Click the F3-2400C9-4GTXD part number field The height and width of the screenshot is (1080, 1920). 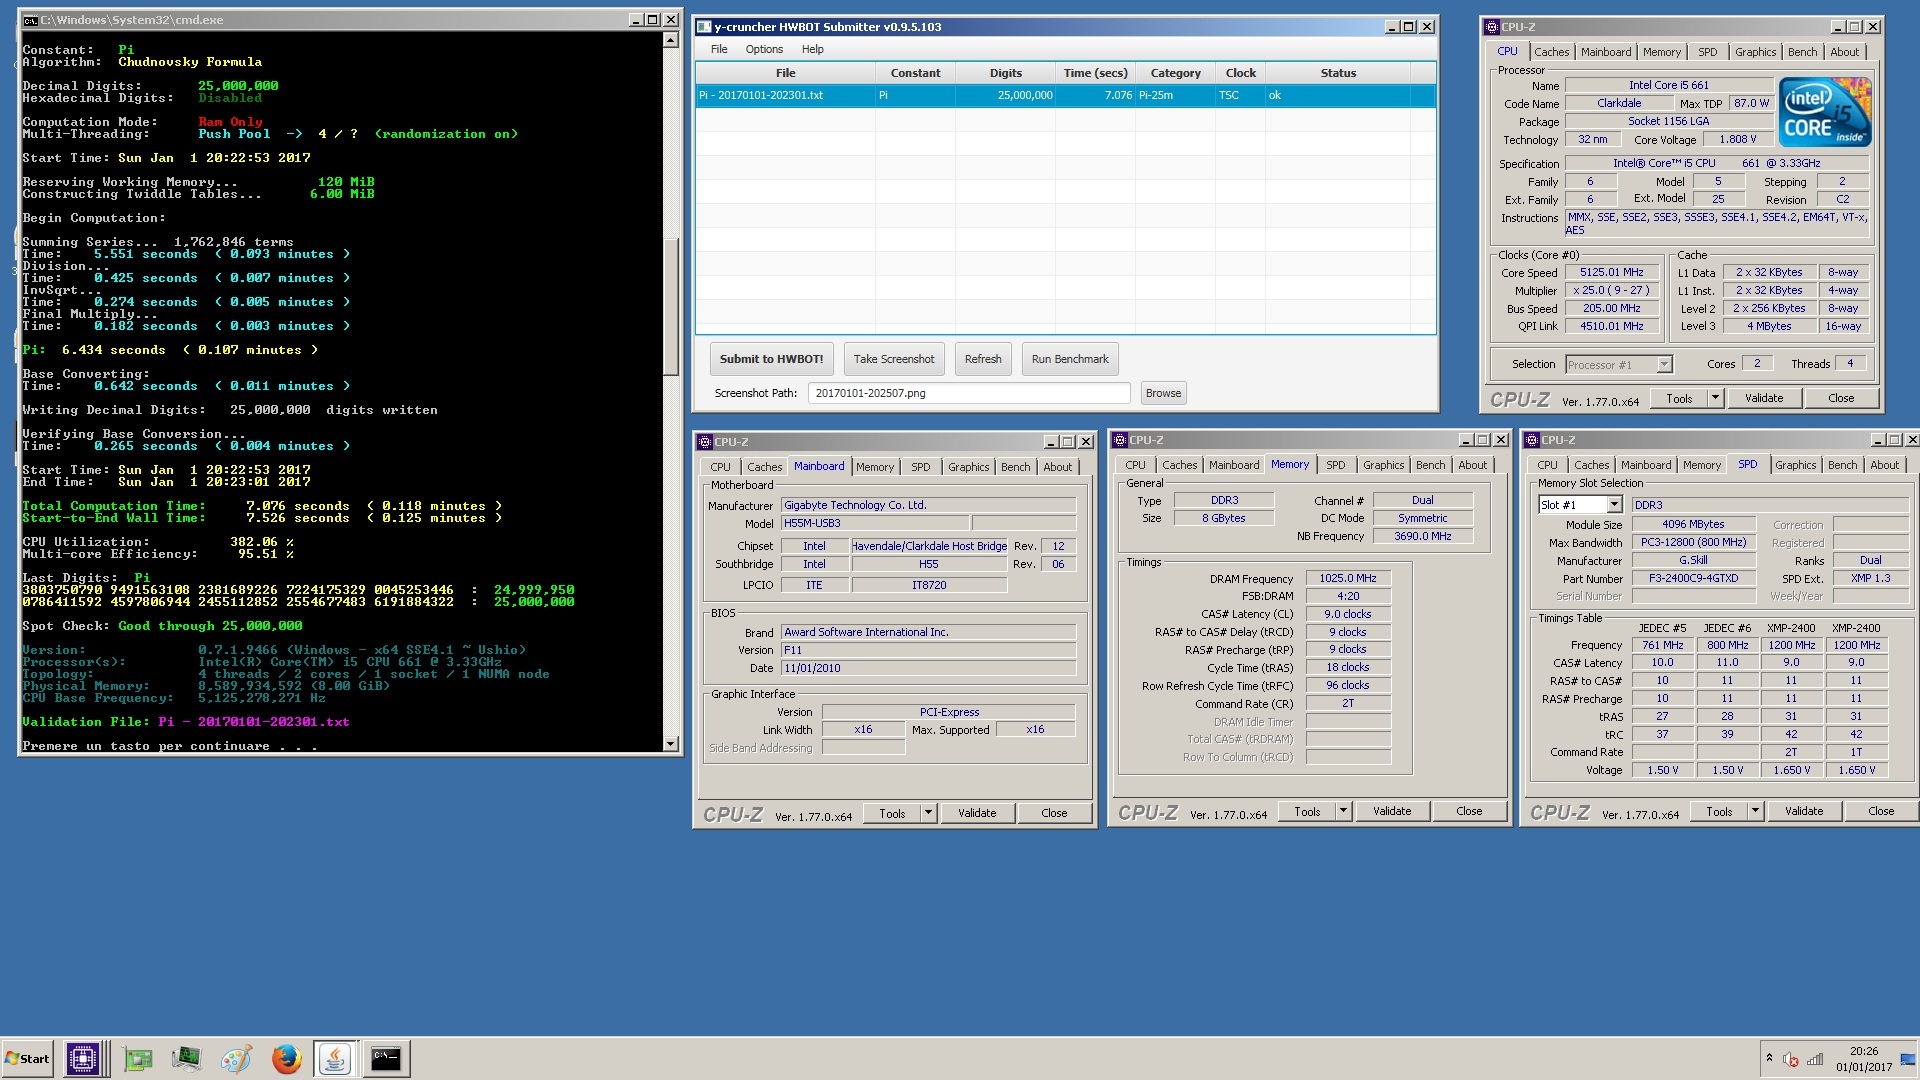pos(1692,579)
